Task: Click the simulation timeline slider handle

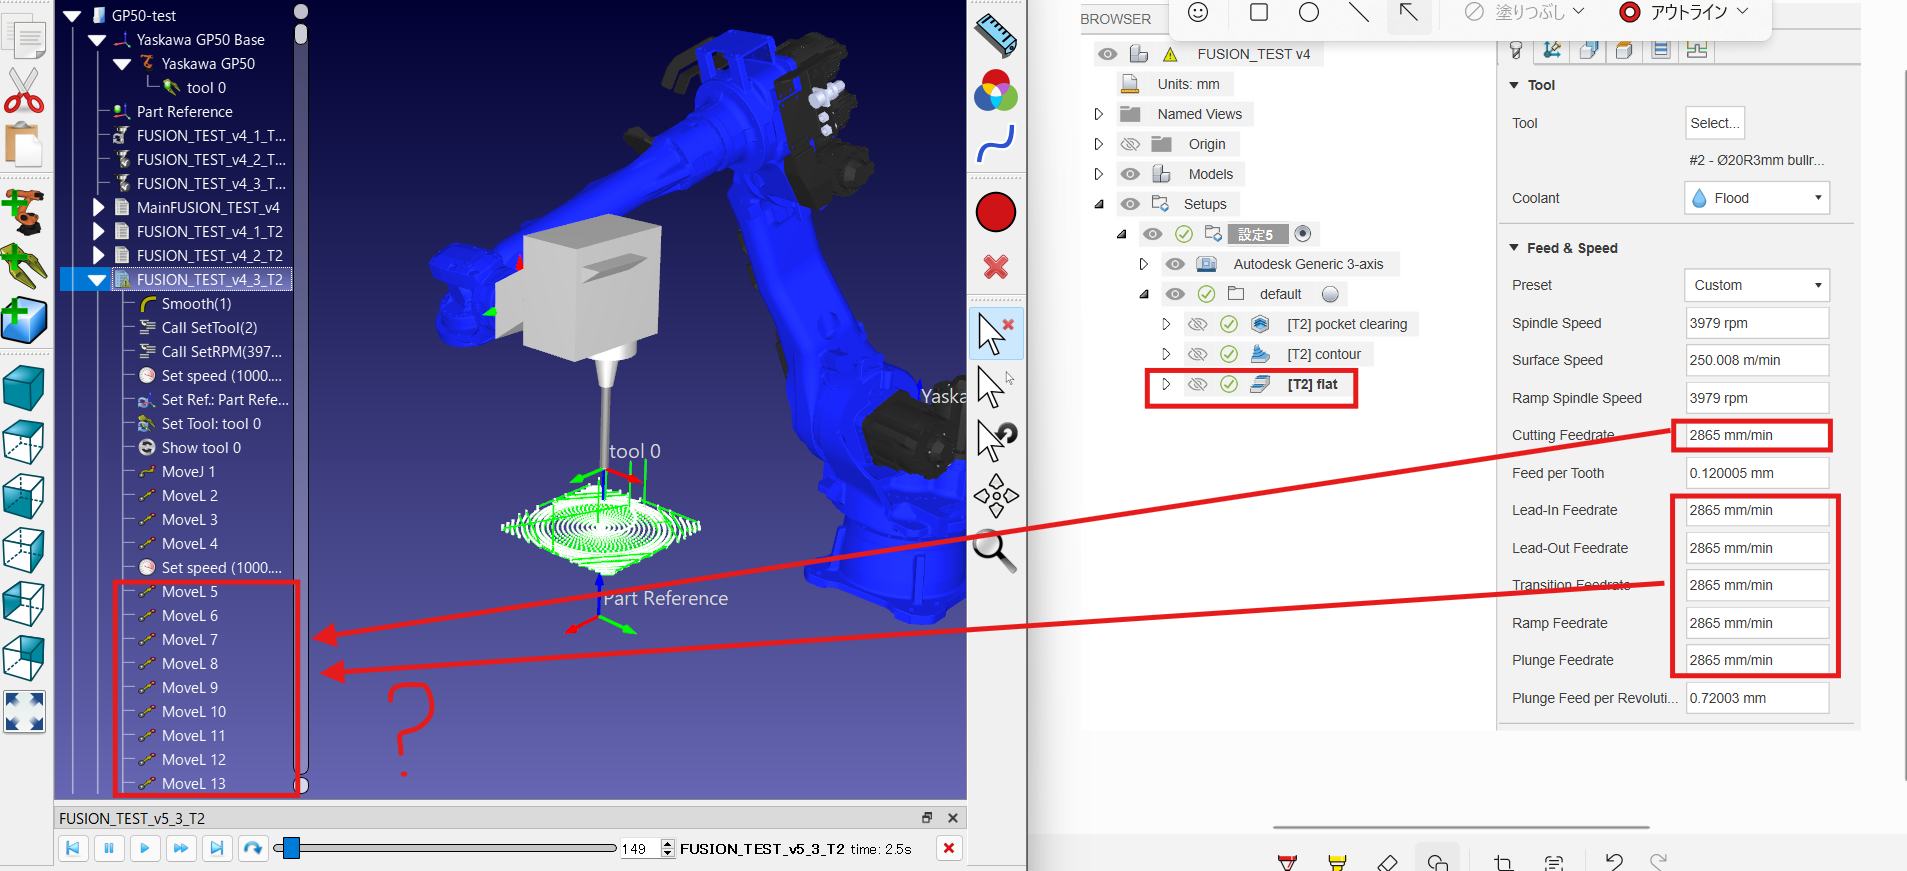Action: (x=291, y=848)
